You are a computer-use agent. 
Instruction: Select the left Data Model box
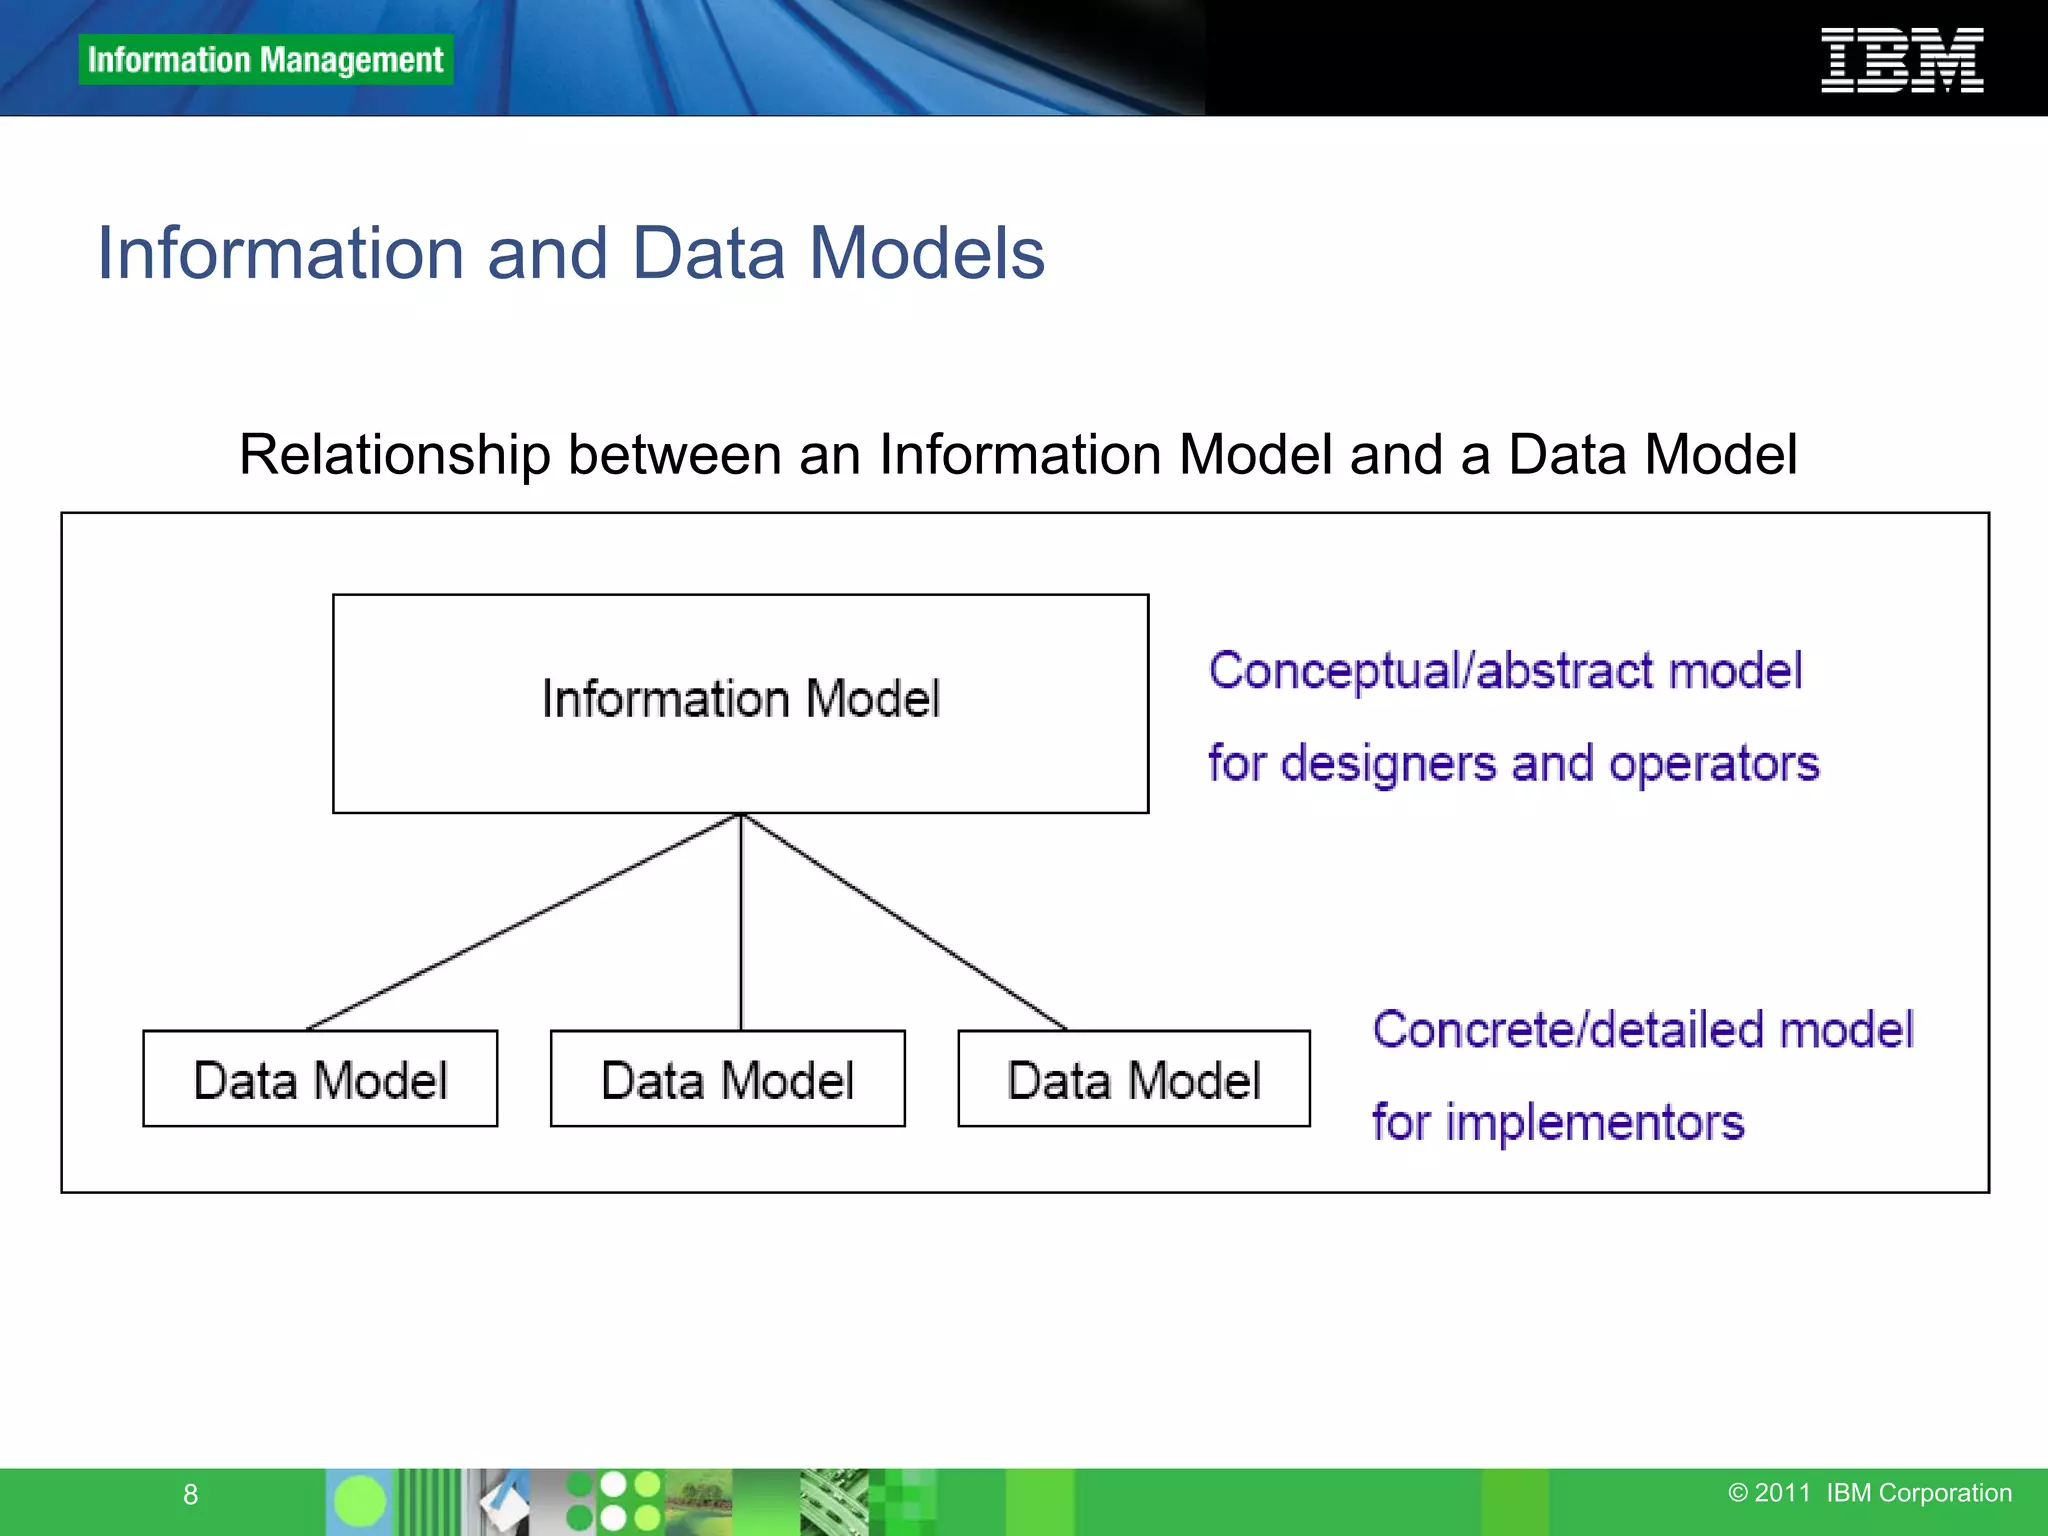point(320,1079)
